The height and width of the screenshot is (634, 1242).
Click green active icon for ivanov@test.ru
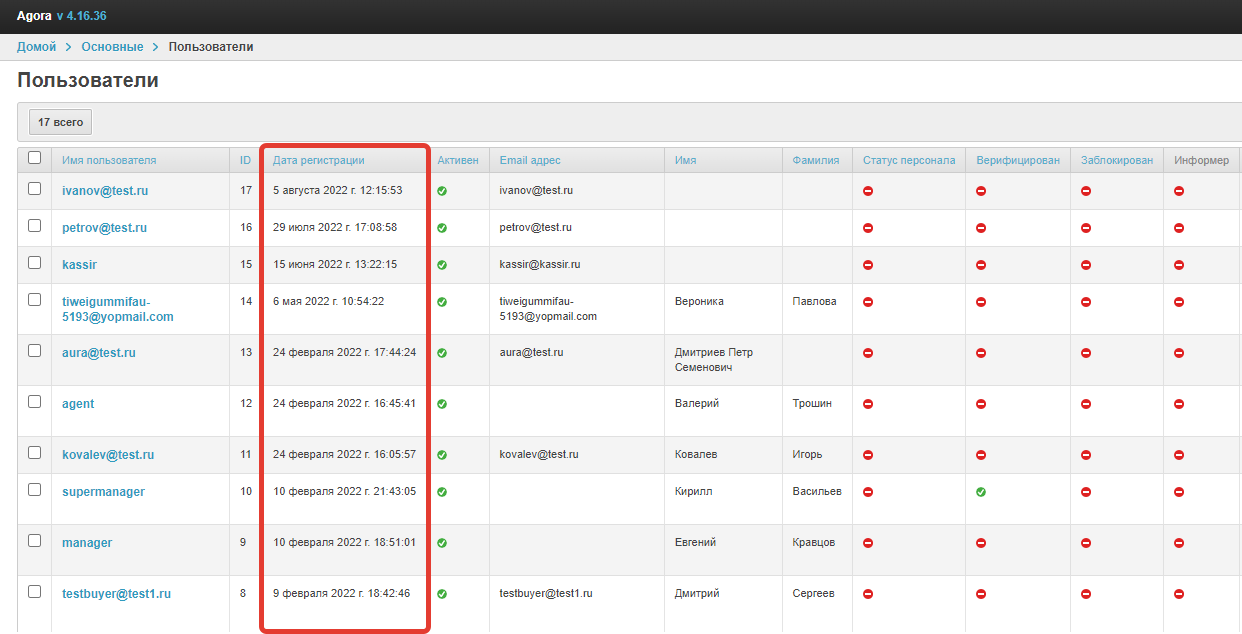442,191
